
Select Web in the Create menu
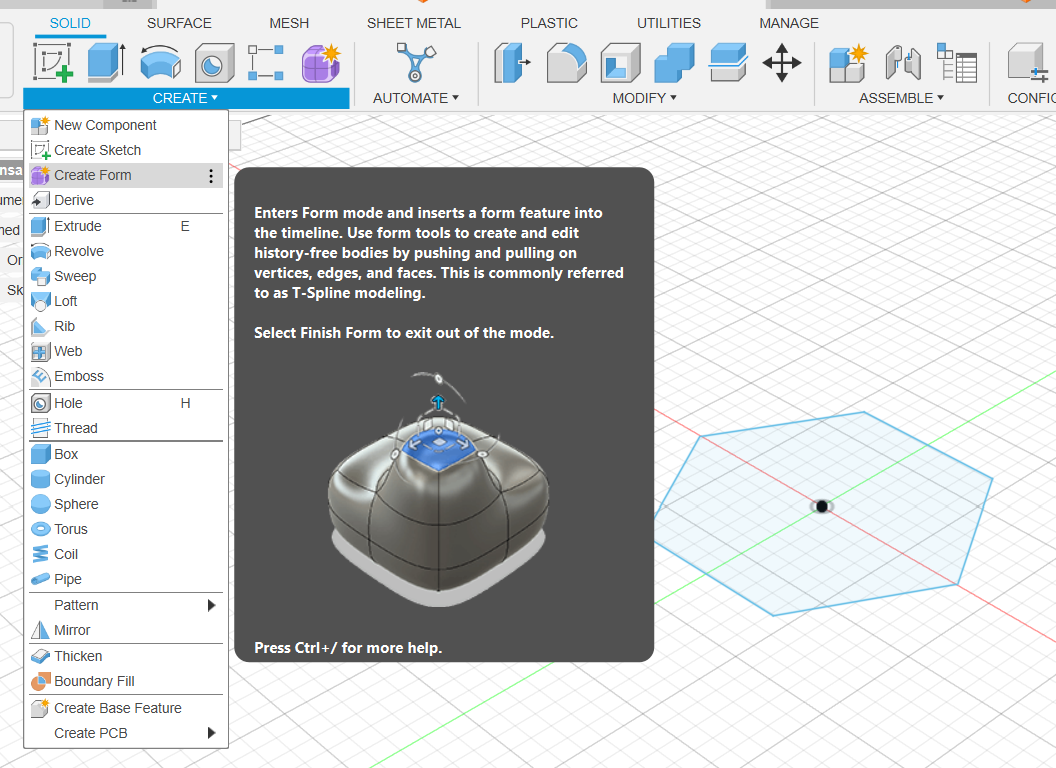(x=126, y=351)
